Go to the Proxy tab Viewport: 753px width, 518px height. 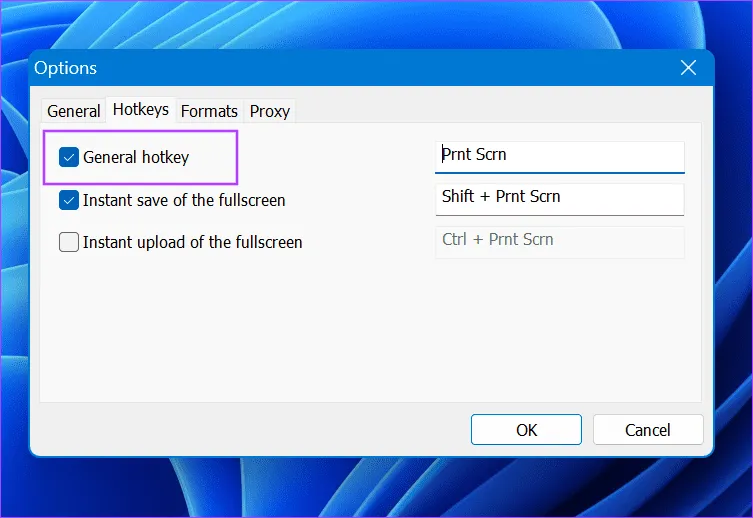coord(269,111)
